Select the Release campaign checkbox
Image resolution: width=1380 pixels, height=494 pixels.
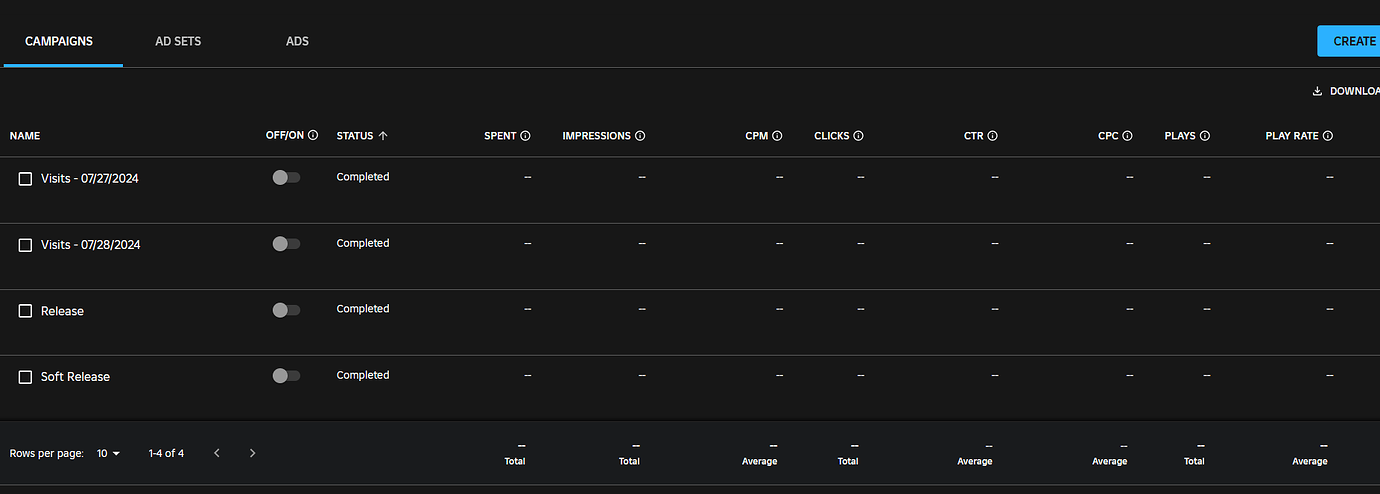(25, 311)
